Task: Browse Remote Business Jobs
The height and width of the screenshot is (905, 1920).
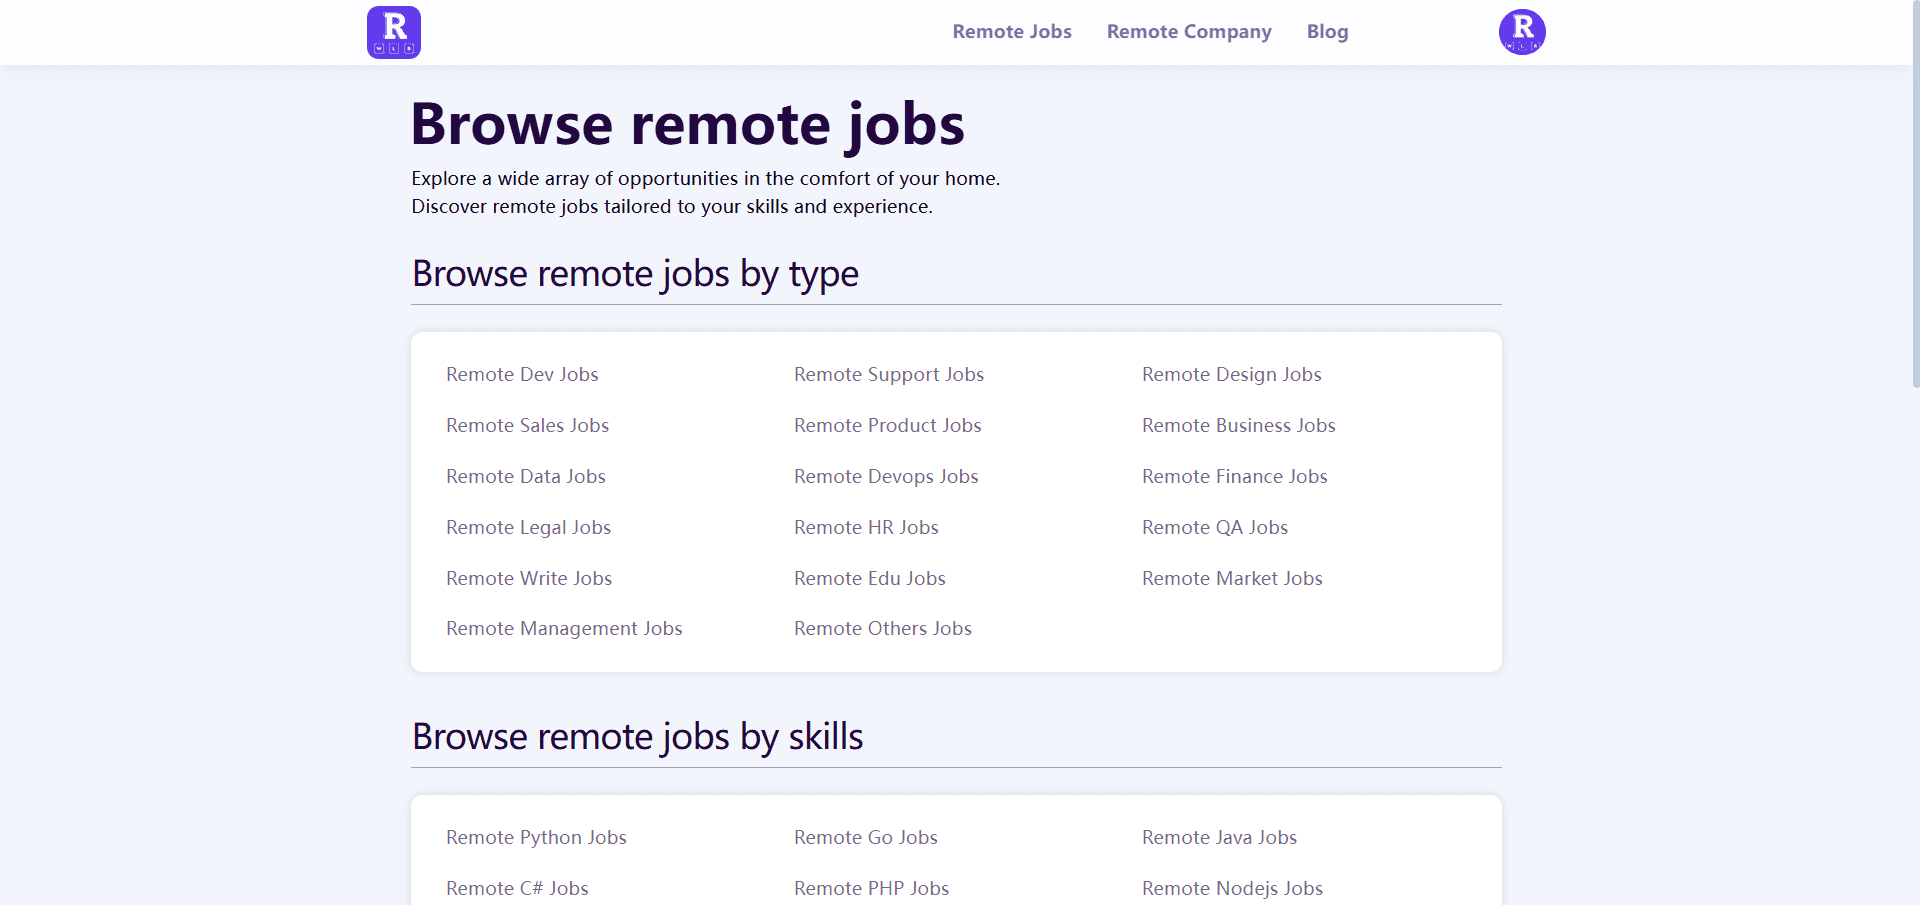Action: pyautogui.click(x=1238, y=425)
